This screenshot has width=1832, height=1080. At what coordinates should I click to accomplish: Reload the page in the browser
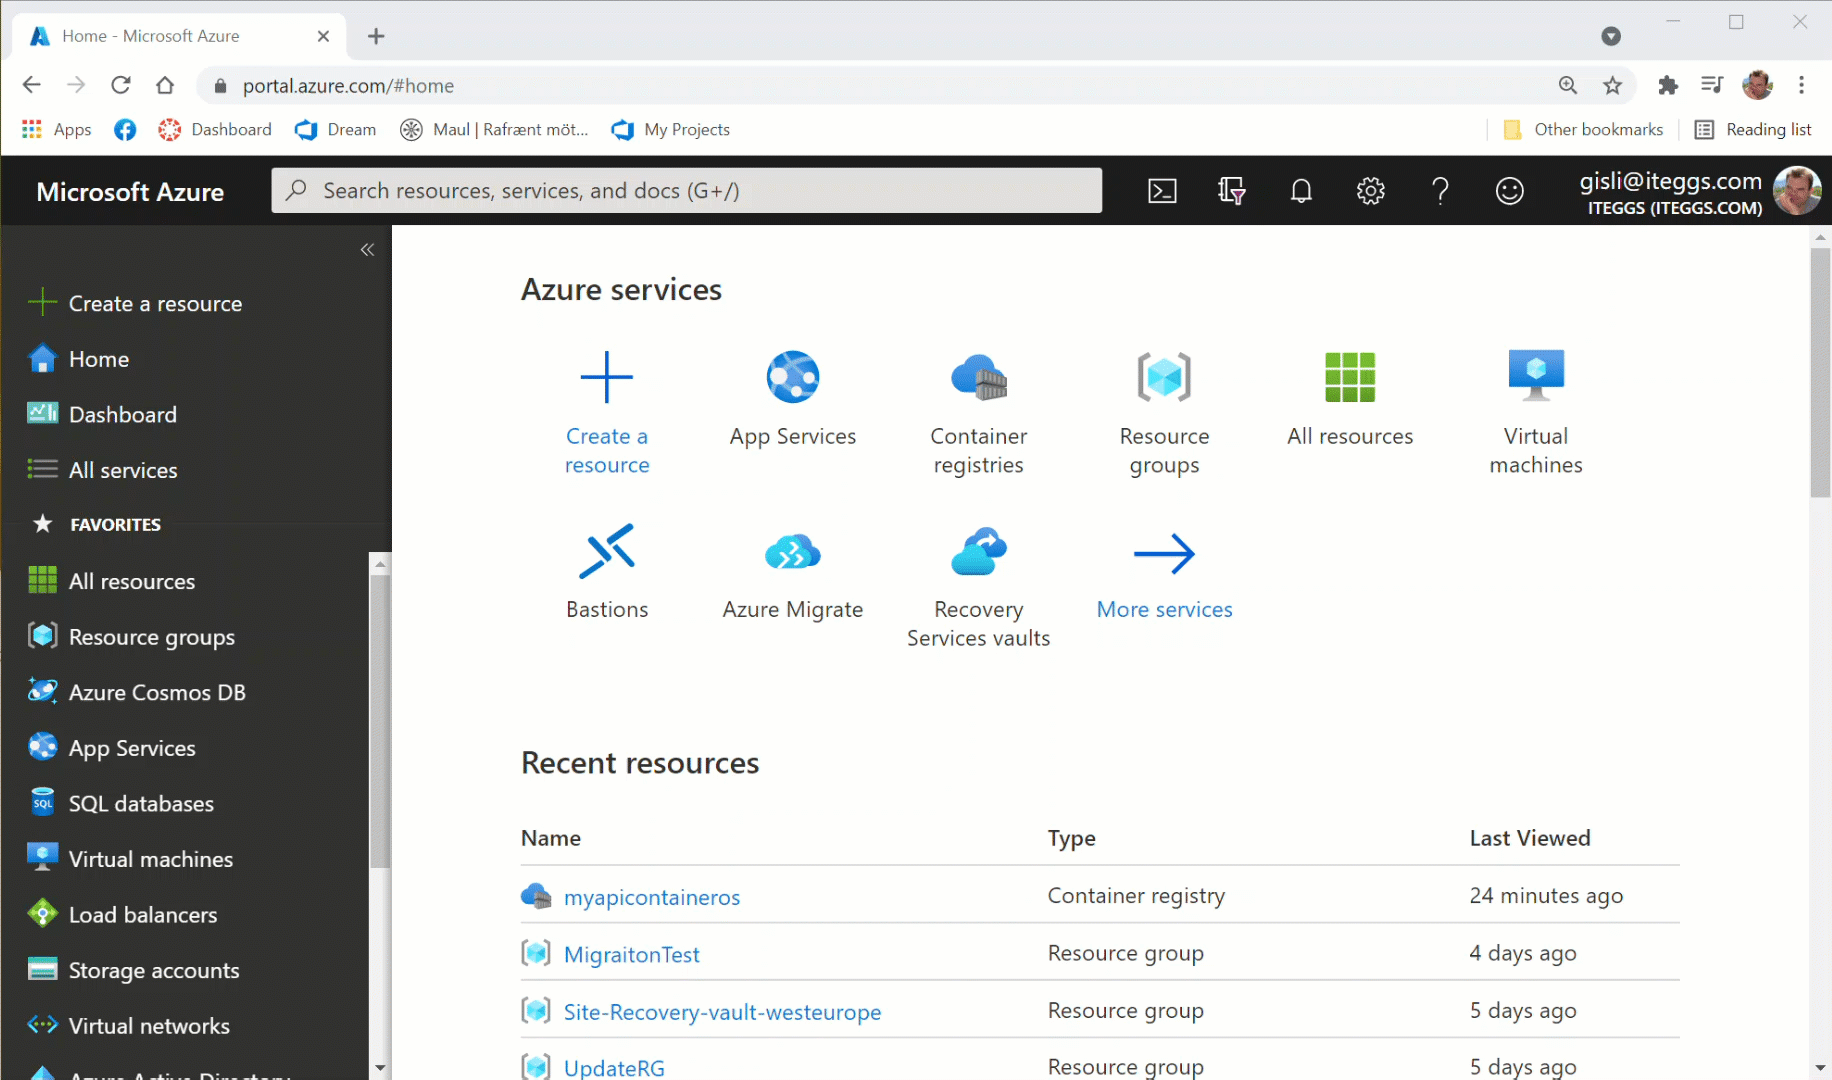[x=121, y=85]
